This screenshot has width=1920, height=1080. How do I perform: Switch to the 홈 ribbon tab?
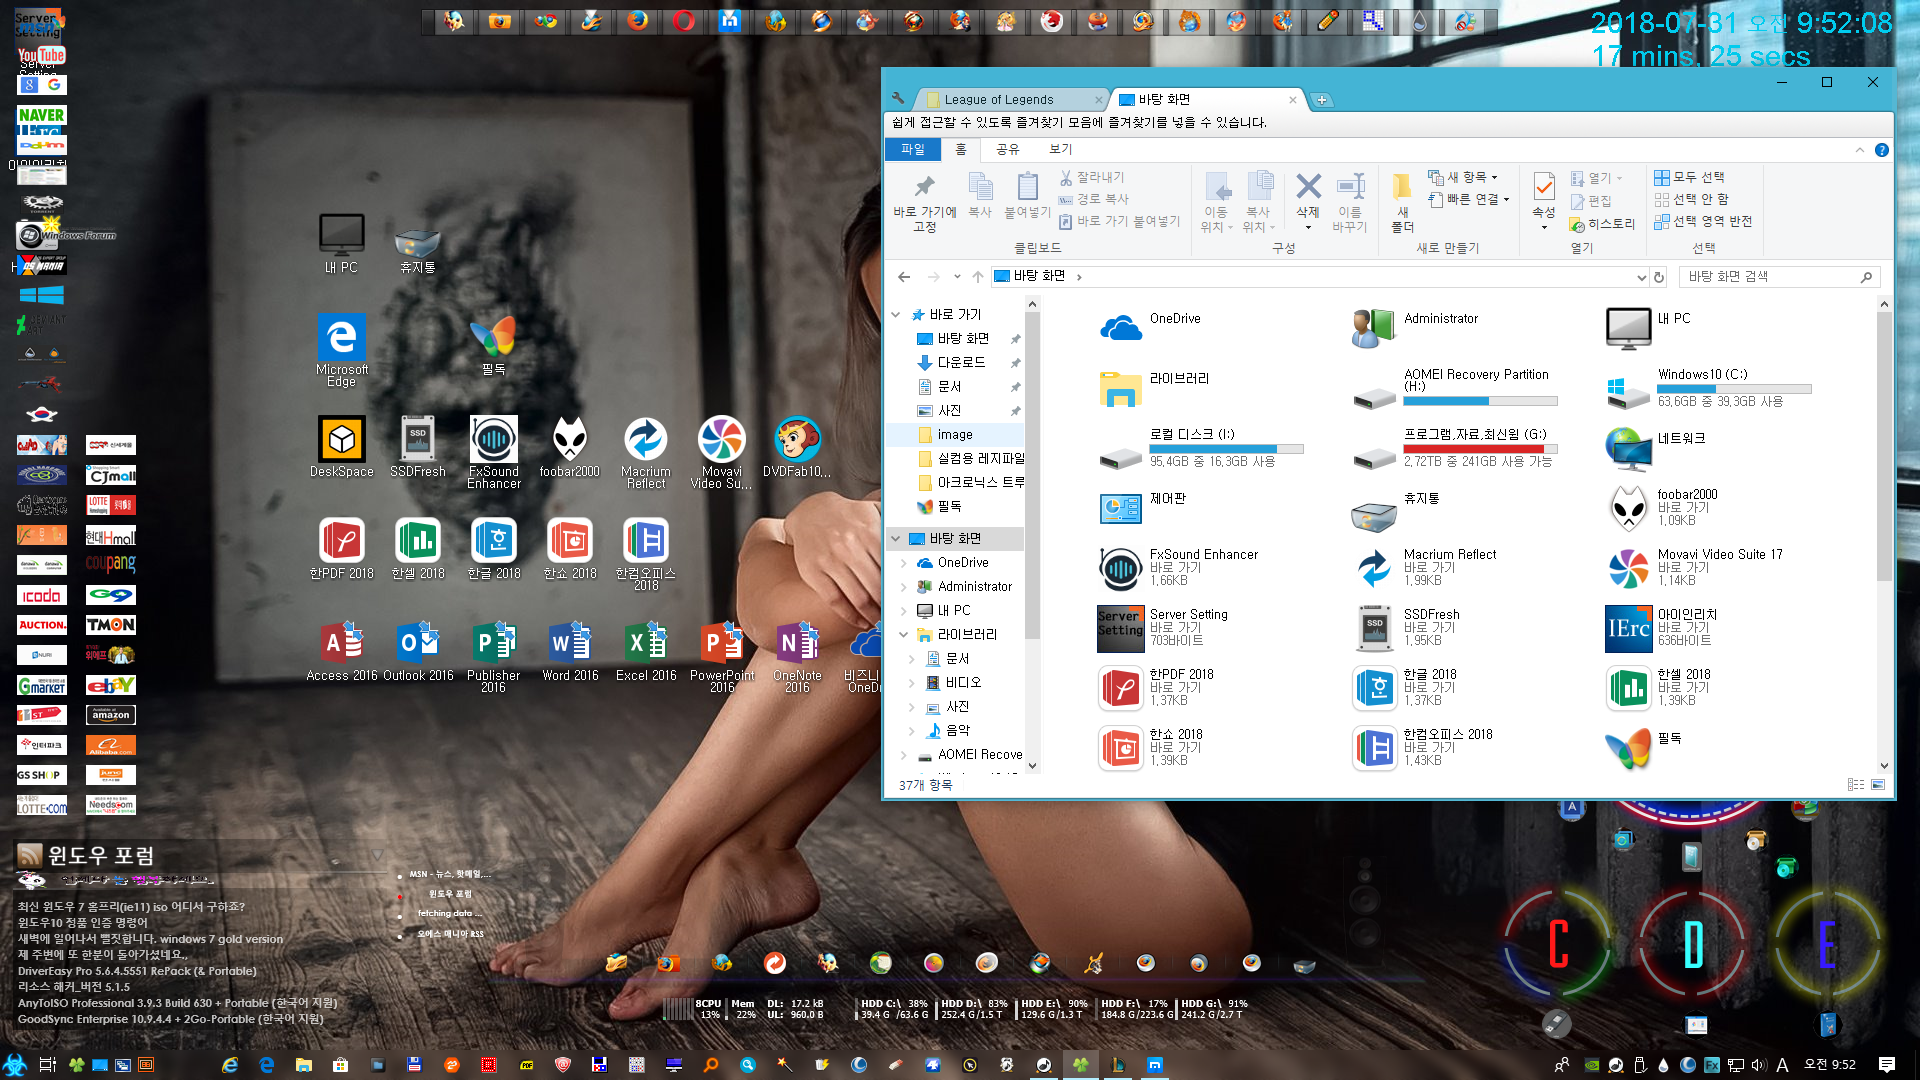coord(961,149)
